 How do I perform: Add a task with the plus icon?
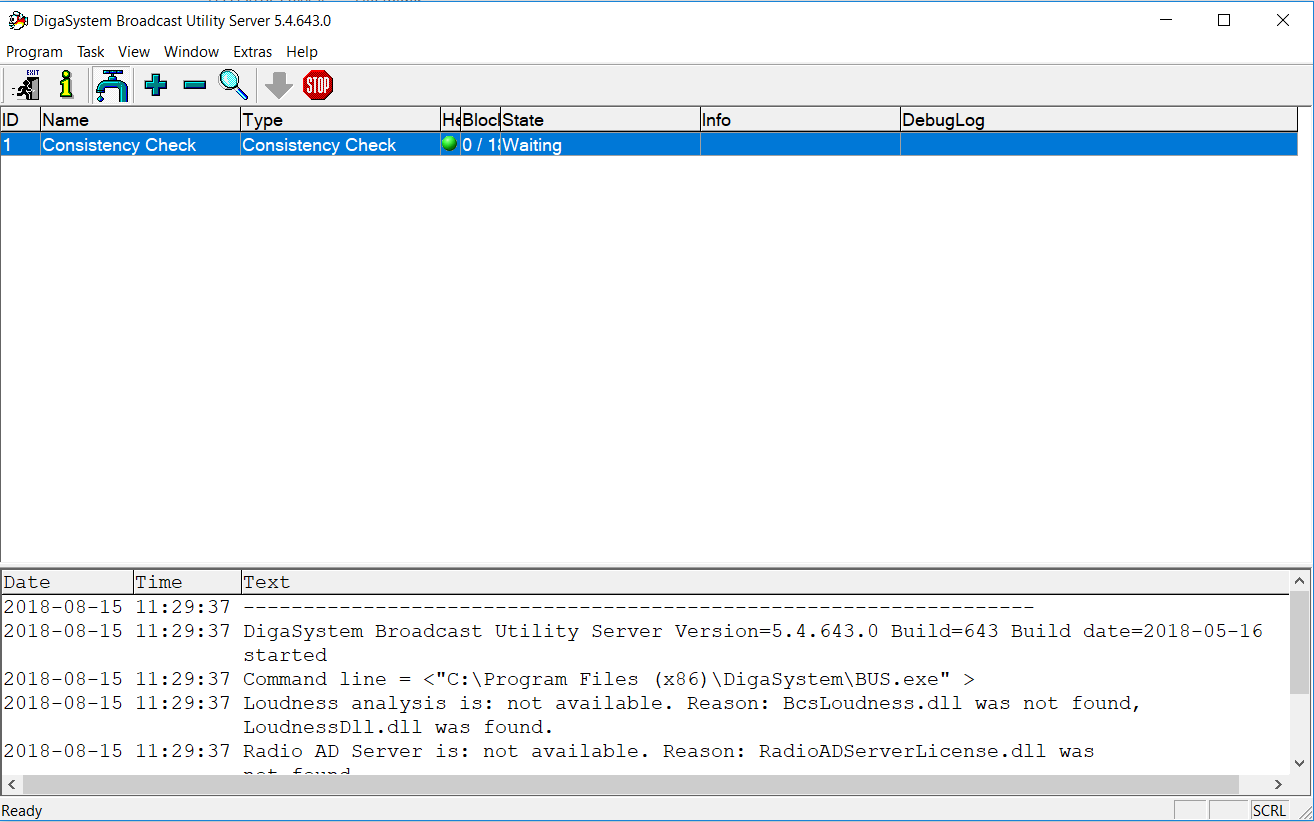coord(156,86)
